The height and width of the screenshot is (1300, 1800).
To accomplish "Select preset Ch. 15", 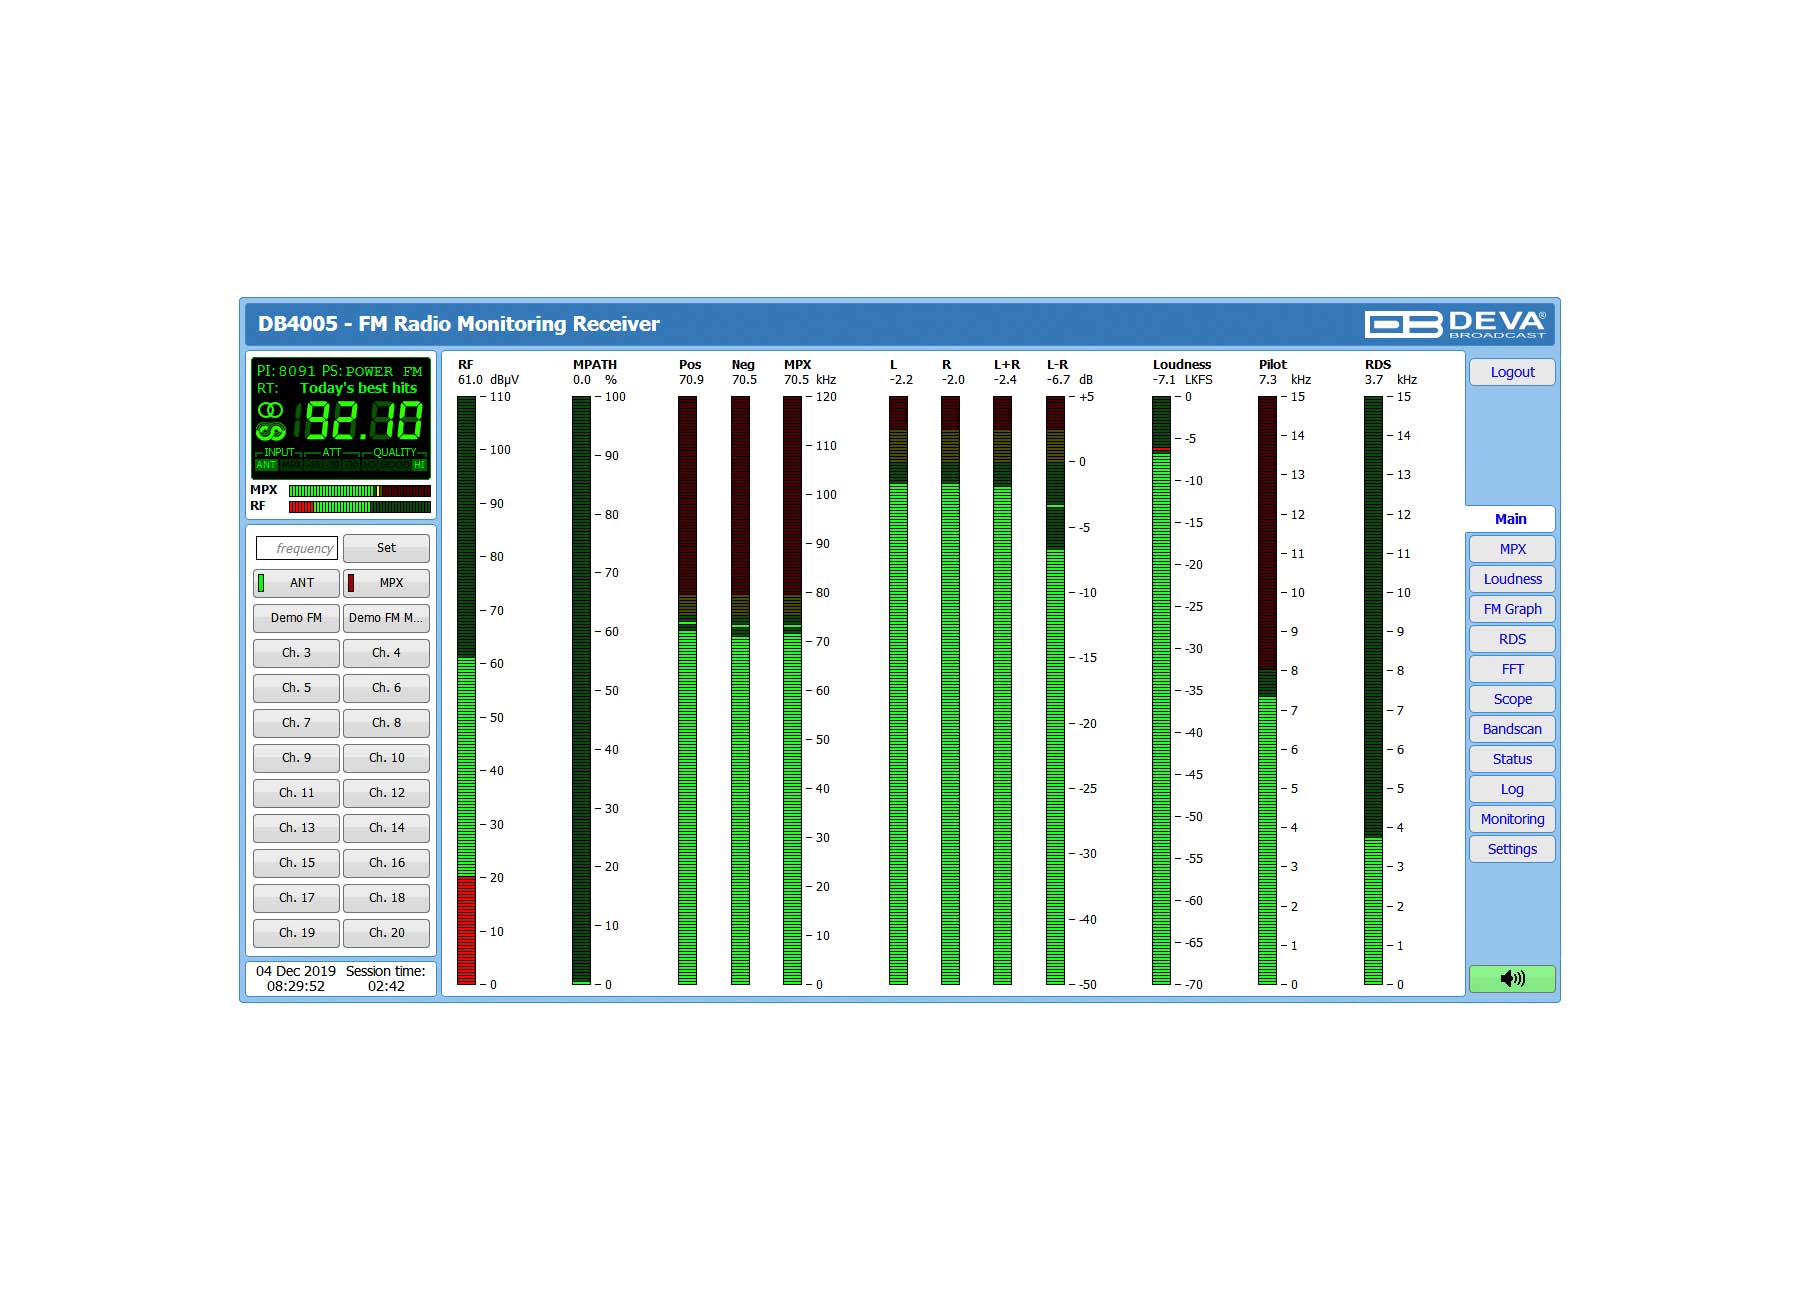I will (296, 863).
